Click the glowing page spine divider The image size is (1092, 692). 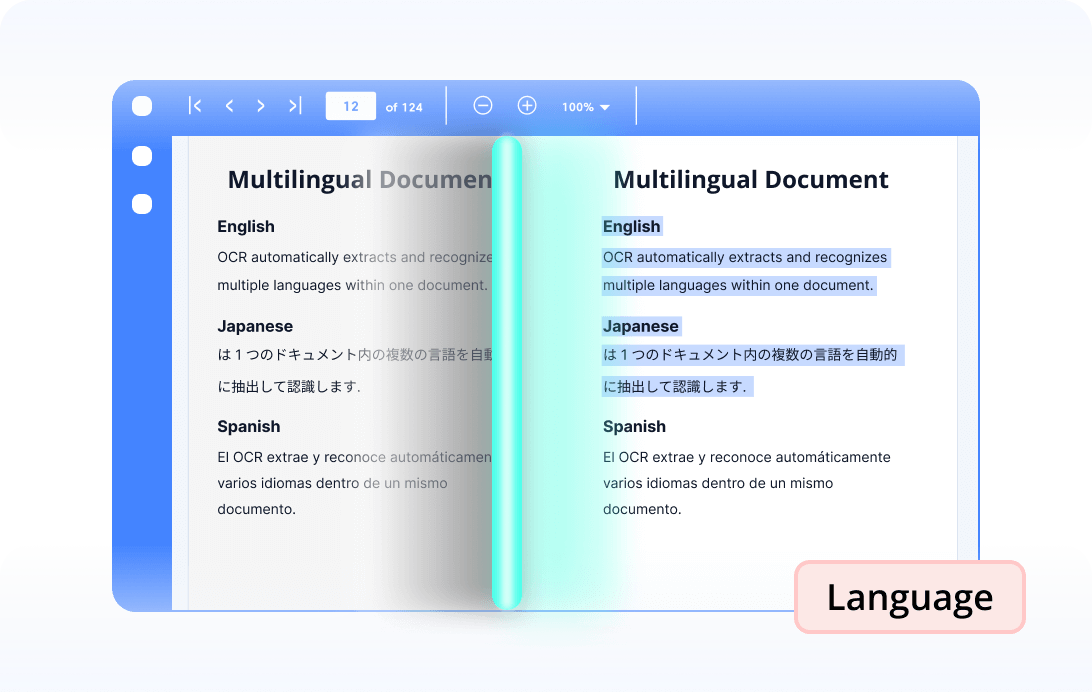point(506,375)
